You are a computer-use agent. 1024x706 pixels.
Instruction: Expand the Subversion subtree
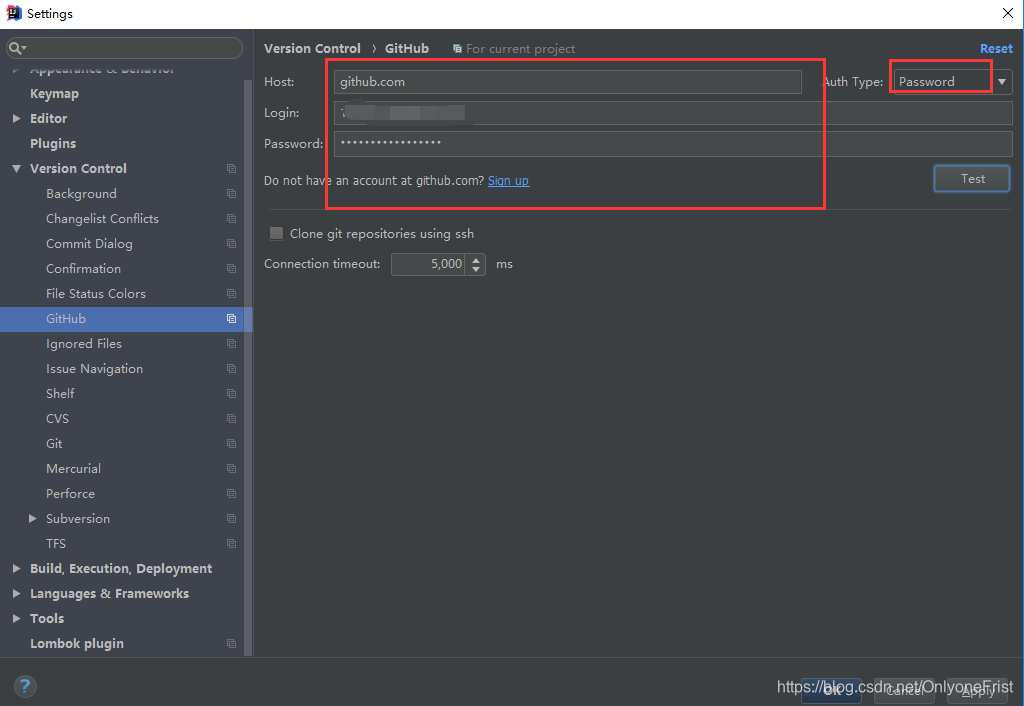point(33,519)
